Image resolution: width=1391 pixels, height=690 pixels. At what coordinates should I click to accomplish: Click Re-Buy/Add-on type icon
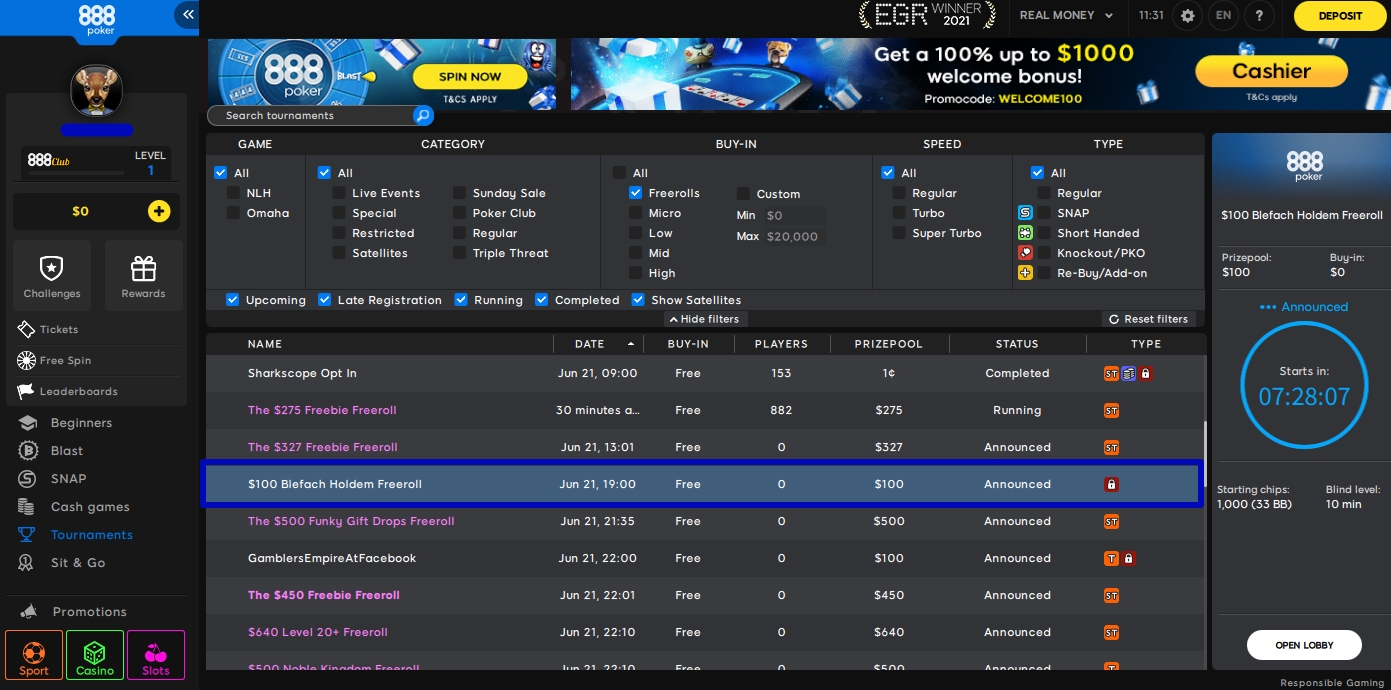(x=1025, y=273)
